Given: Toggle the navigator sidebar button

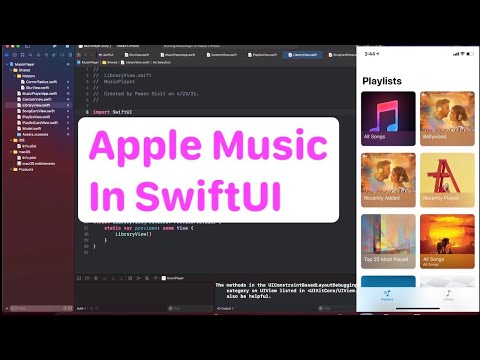Looking at the screenshot, I should coord(28,46).
